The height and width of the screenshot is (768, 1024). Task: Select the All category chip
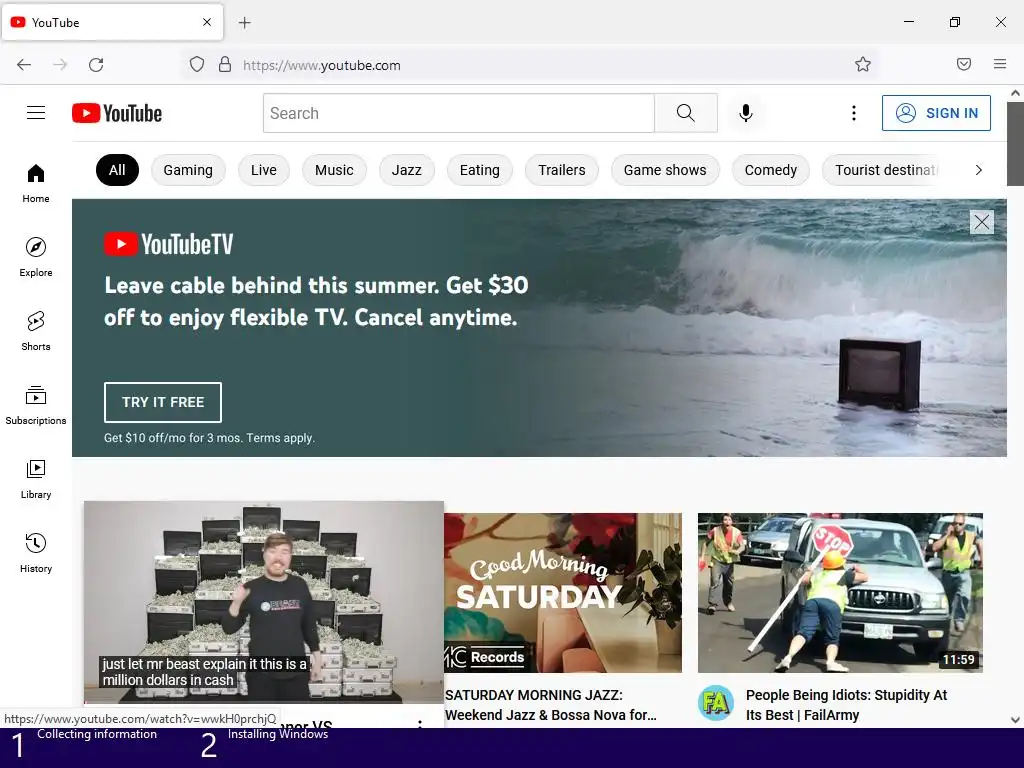coord(117,170)
